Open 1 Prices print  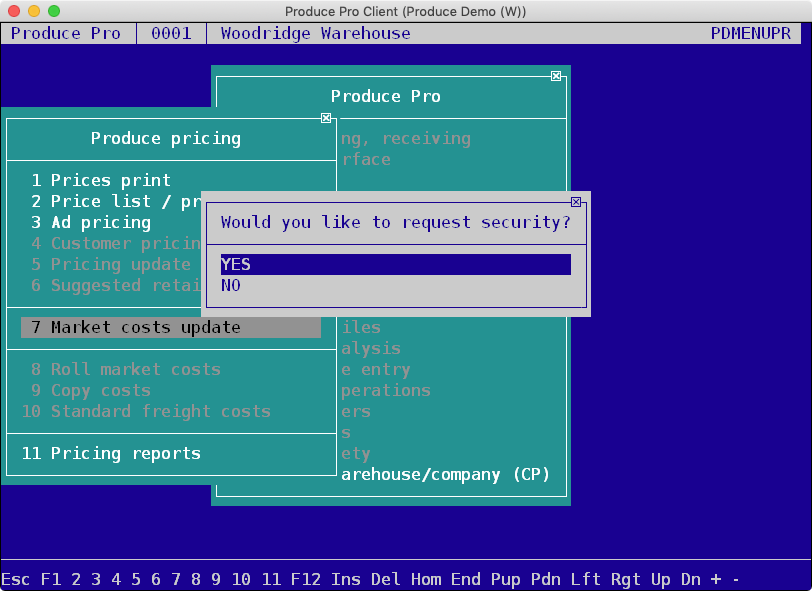pos(101,180)
